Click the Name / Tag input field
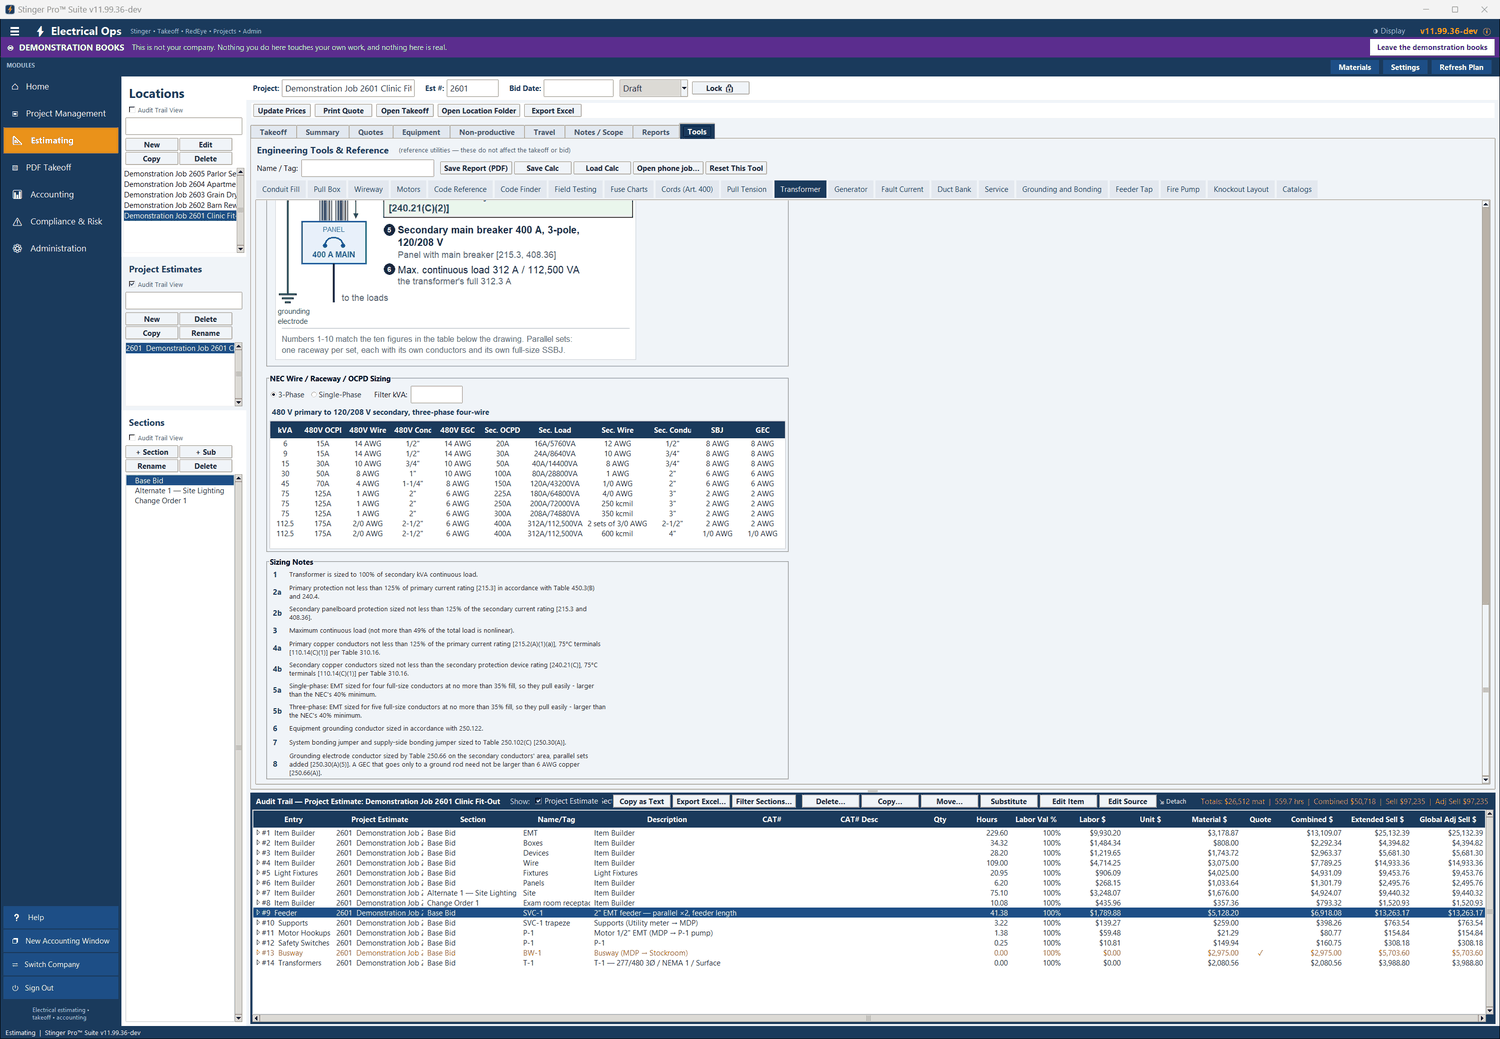This screenshot has width=1500, height=1039. [368, 168]
